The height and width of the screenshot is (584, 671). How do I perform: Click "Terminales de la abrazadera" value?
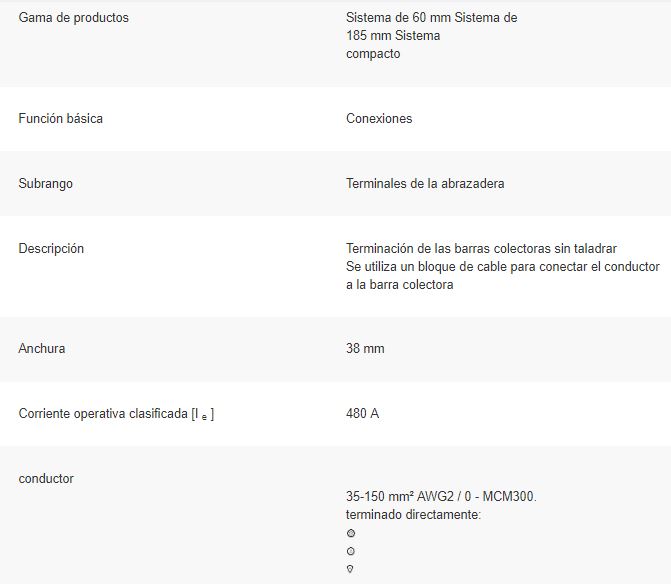click(425, 184)
